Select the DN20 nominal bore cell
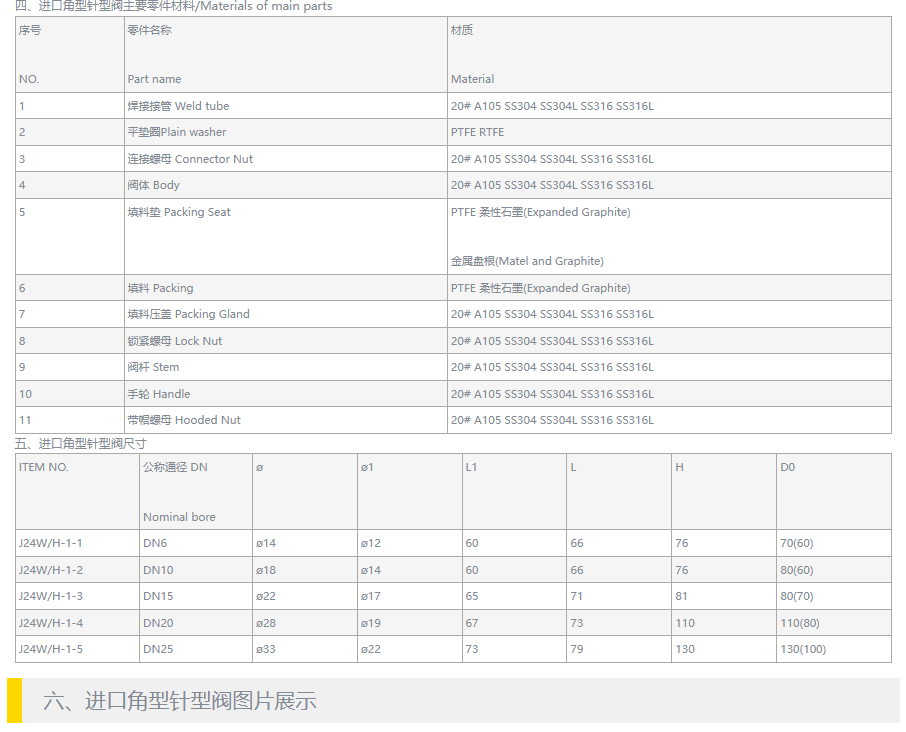906x732 pixels. (x=158, y=623)
